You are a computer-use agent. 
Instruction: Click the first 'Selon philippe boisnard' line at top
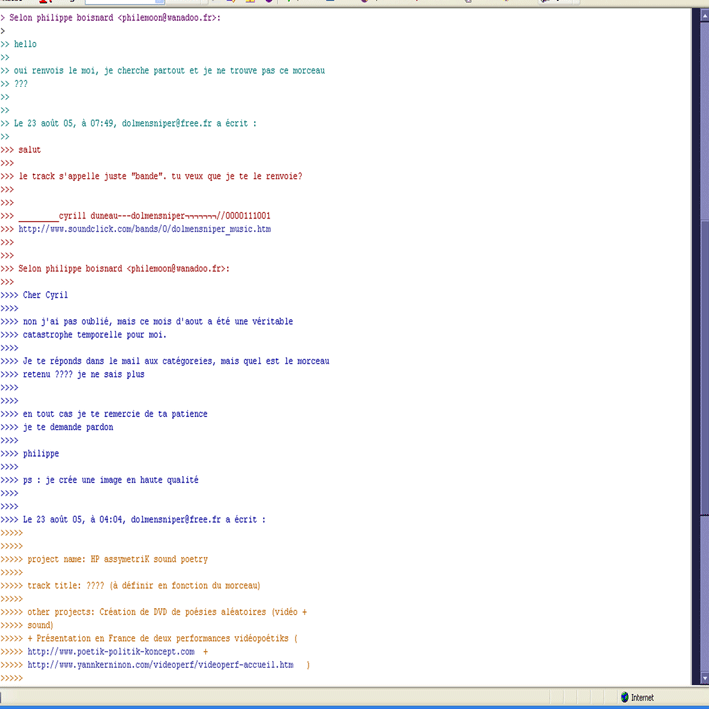(x=110, y=18)
